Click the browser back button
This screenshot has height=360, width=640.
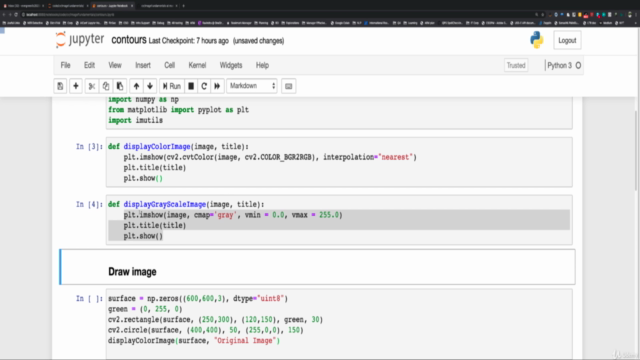4,14
